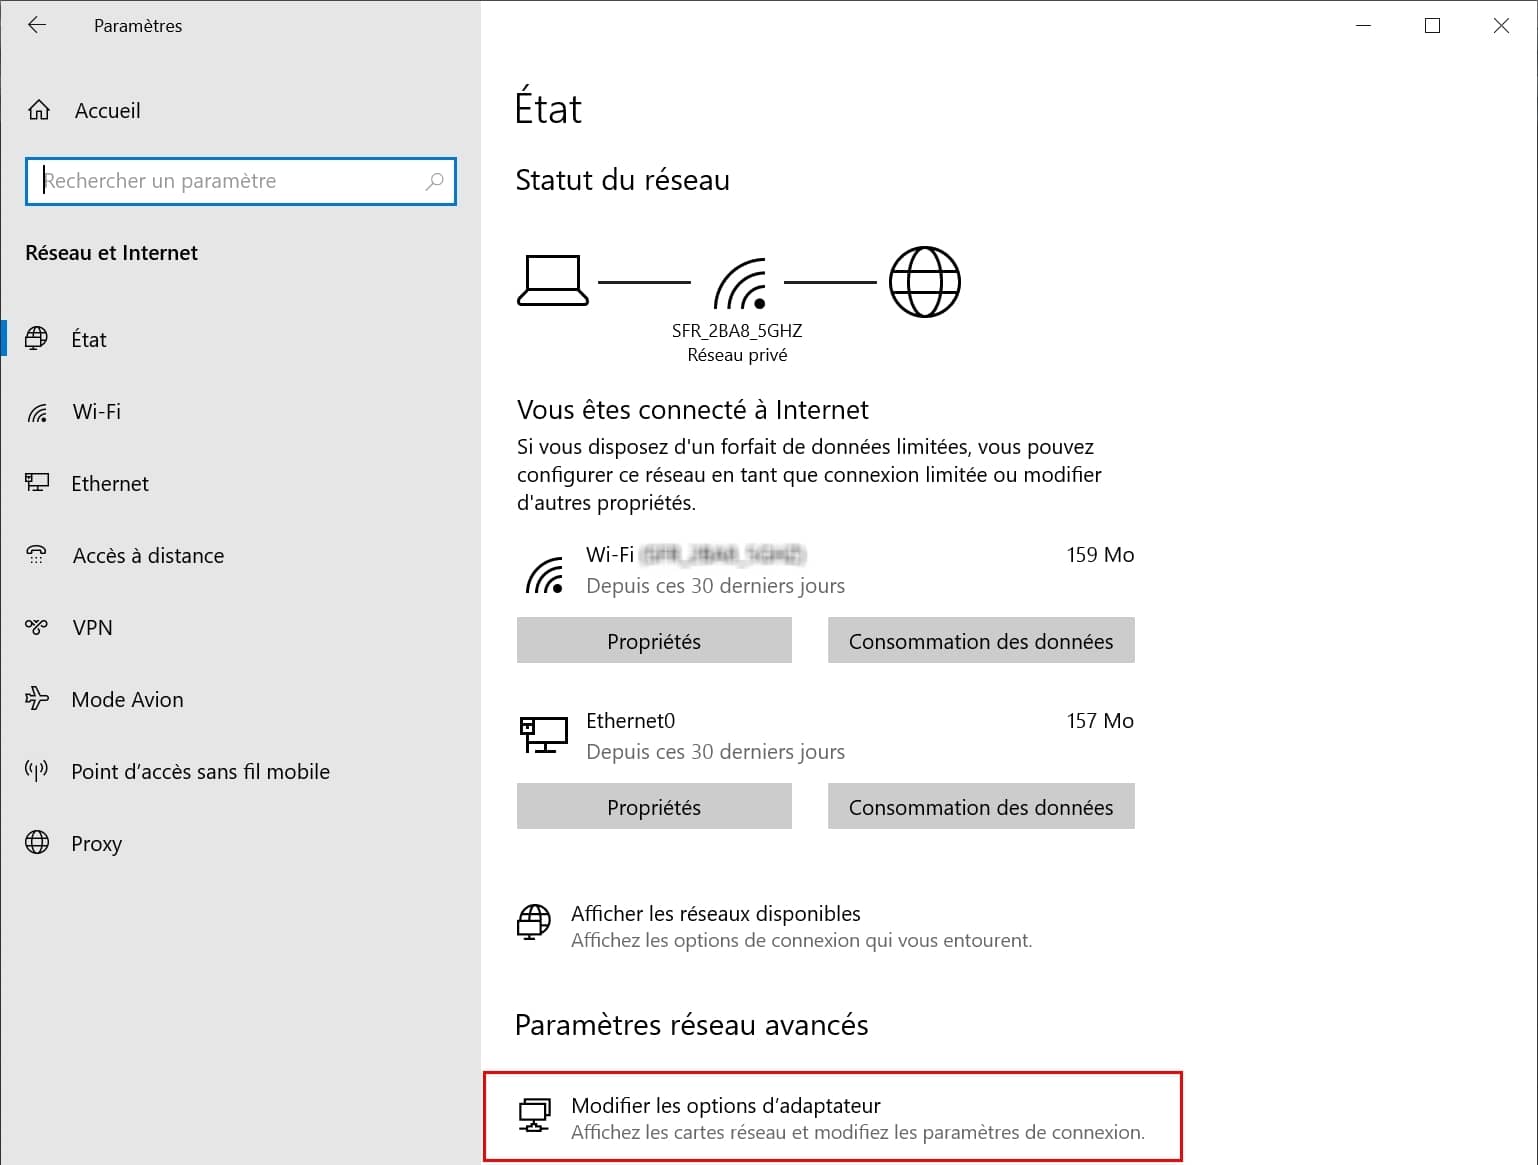The width and height of the screenshot is (1538, 1165).
Task: Open Propriétés for Ethernet0
Action: click(654, 807)
